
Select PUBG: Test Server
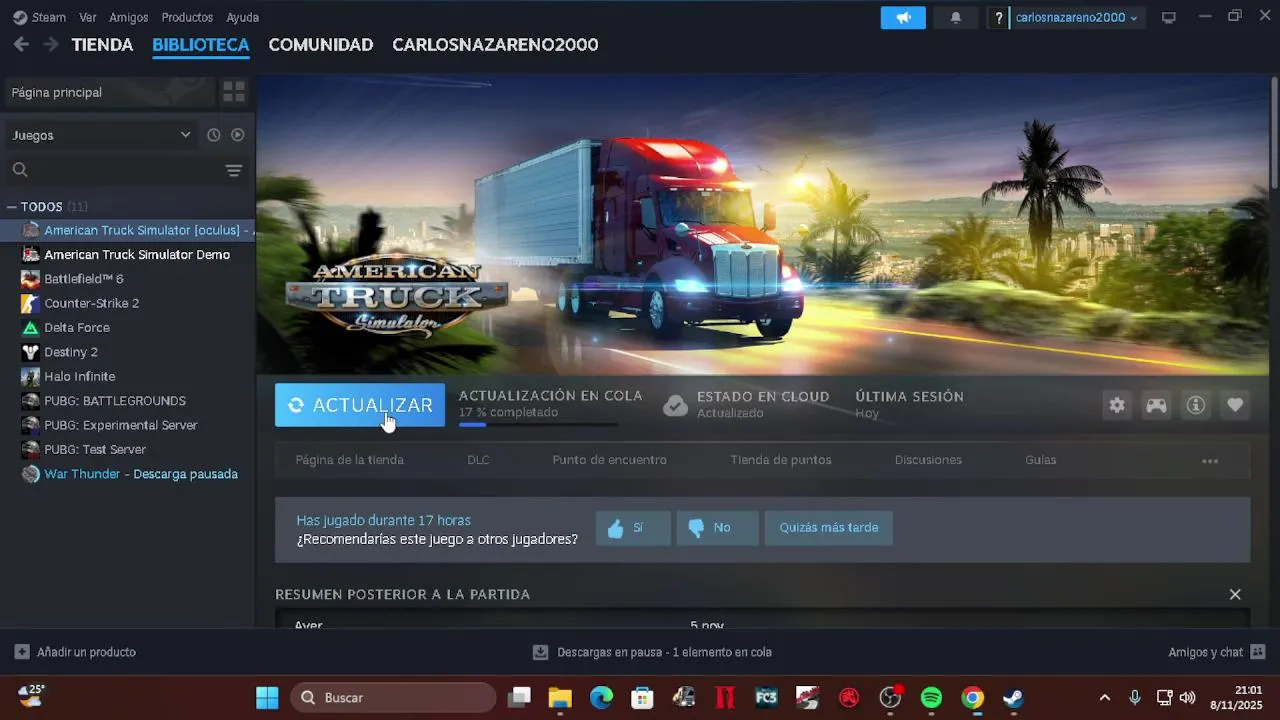128,449
